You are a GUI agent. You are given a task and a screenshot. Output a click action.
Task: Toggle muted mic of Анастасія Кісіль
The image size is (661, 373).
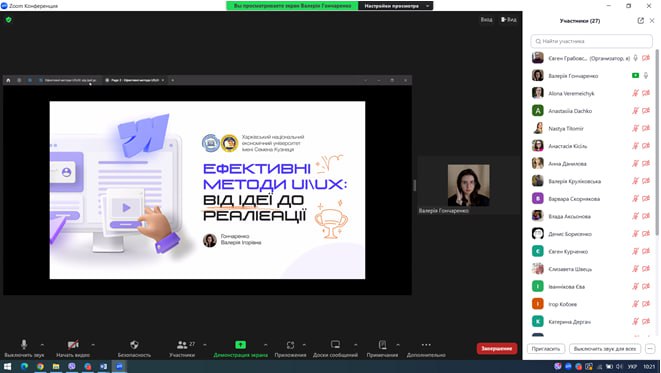[636, 146]
